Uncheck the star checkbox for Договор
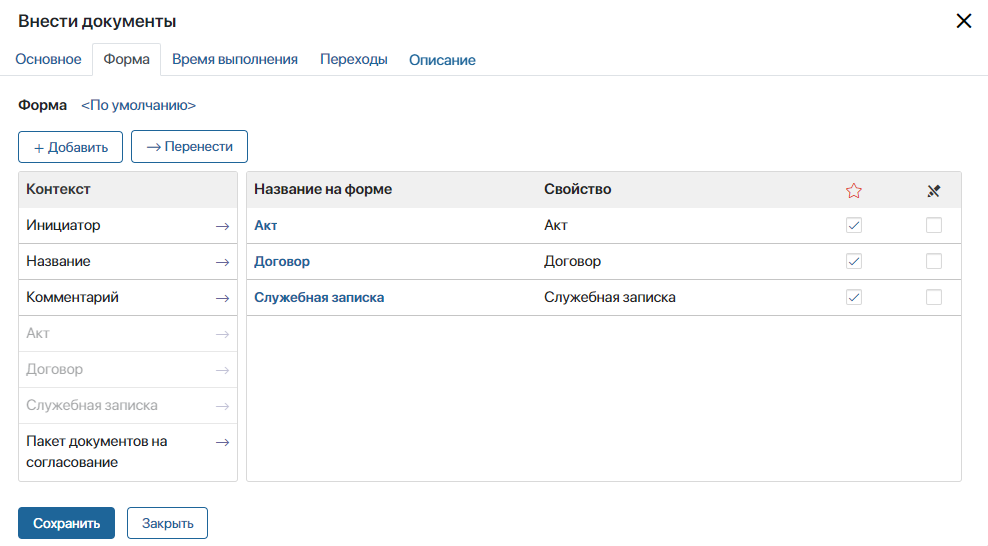Image resolution: width=988 pixels, height=546 pixels. pyautogui.click(x=854, y=261)
